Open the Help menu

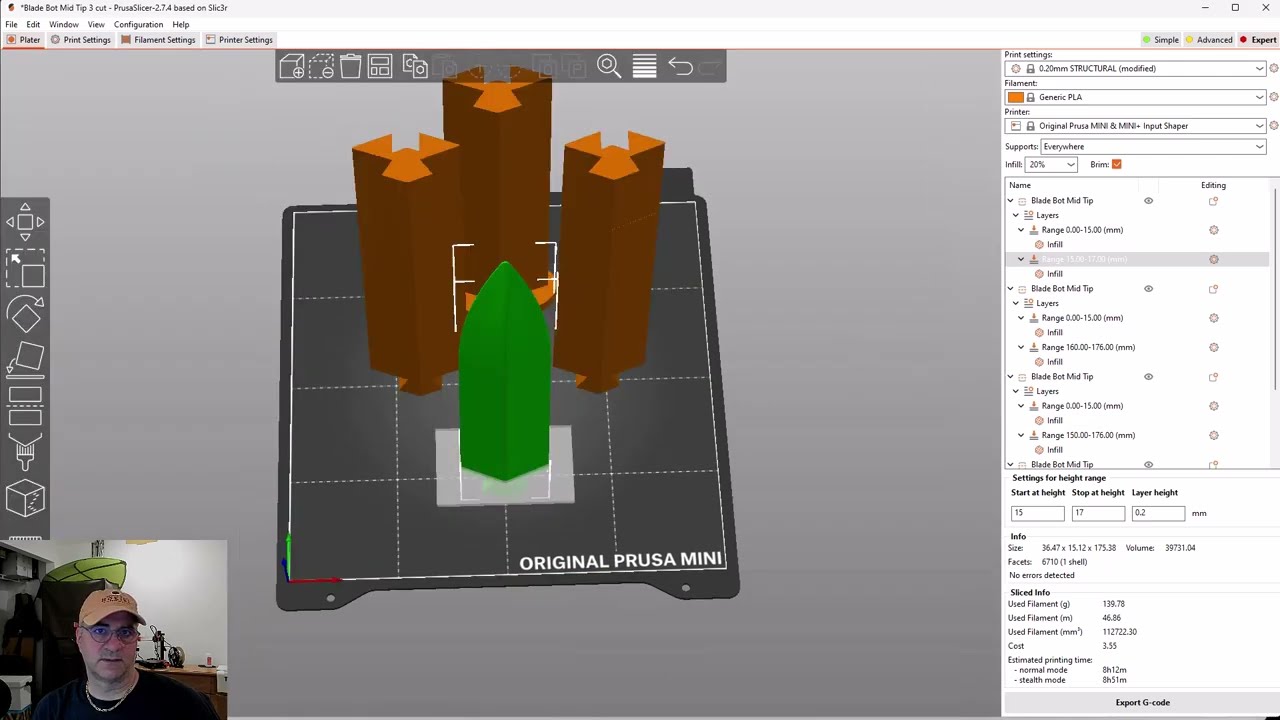pos(180,24)
